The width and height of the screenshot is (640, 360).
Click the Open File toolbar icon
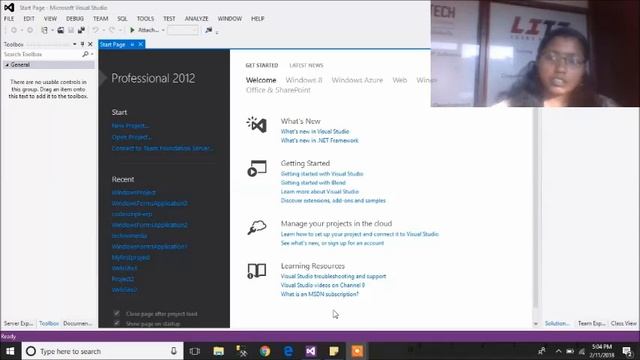coord(60,30)
